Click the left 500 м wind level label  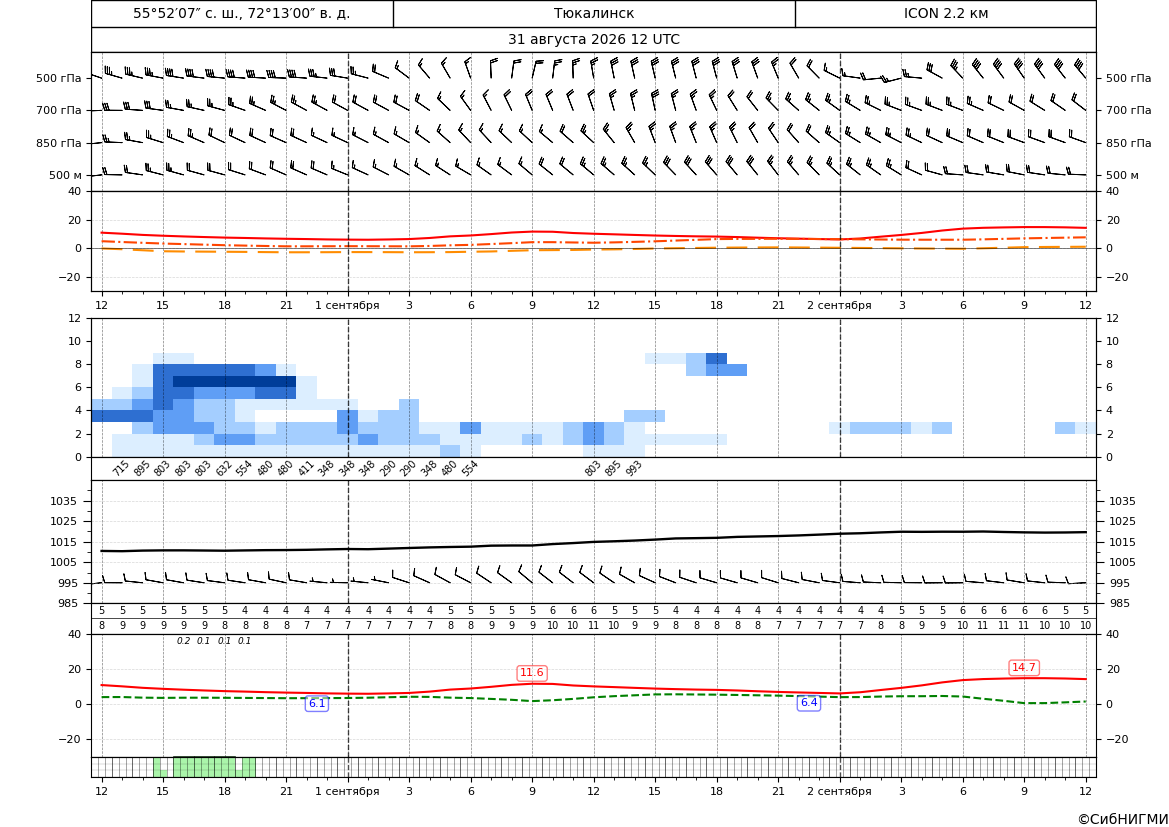65,175
